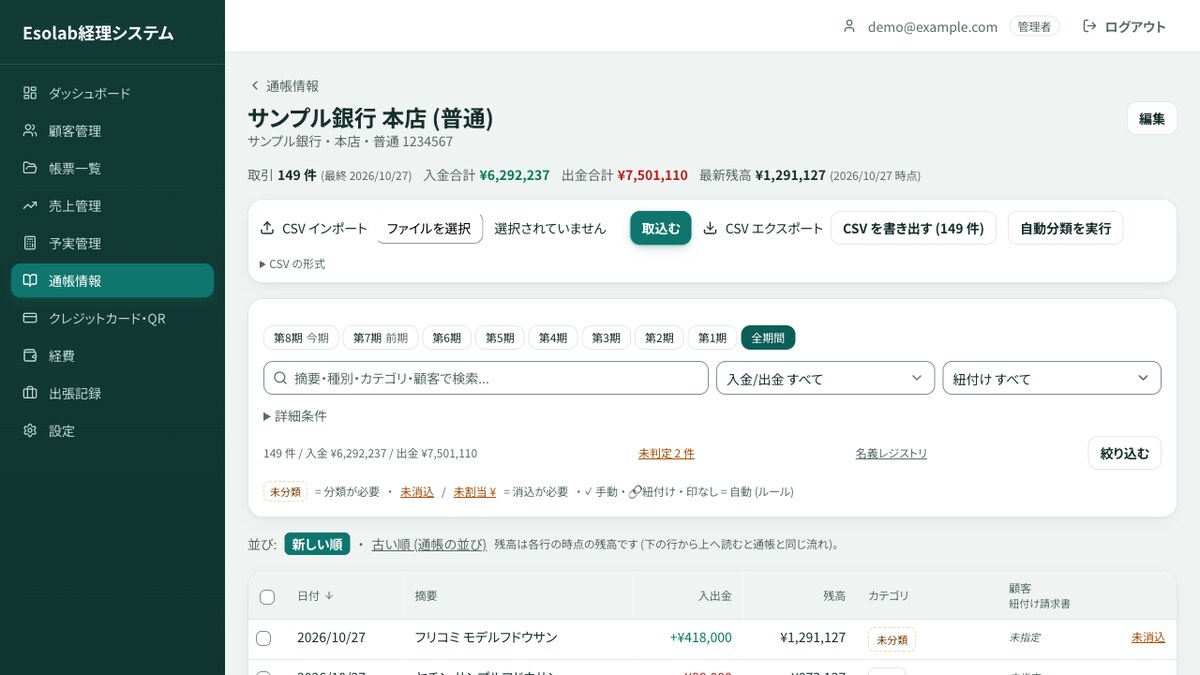Click the user profile icon beside the email
This screenshot has width=1200, height=675.
(x=850, y=26)
